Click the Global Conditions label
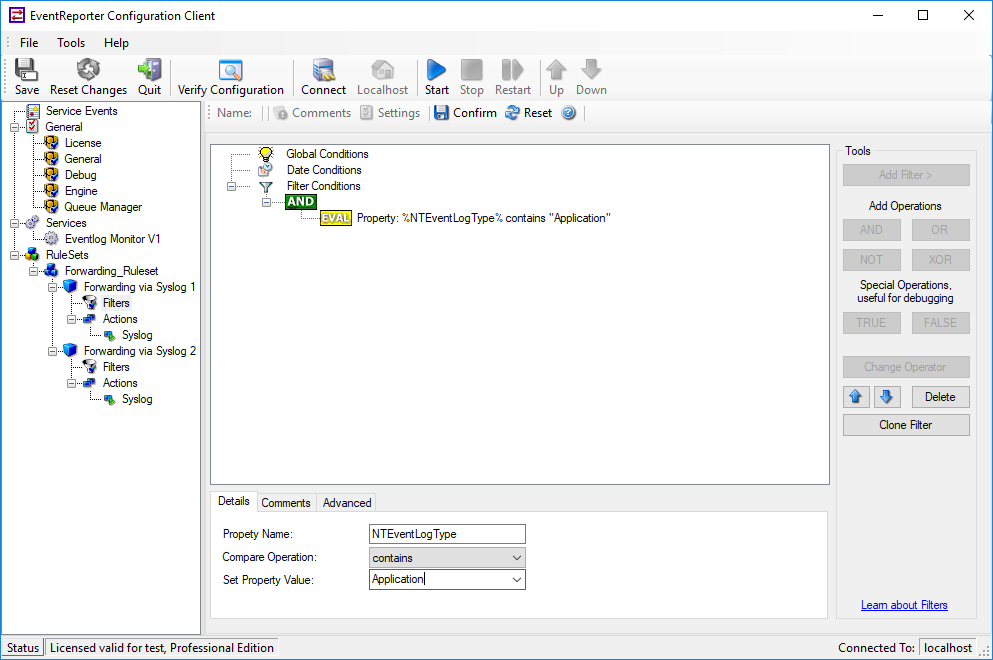 [x=327, y=154]
